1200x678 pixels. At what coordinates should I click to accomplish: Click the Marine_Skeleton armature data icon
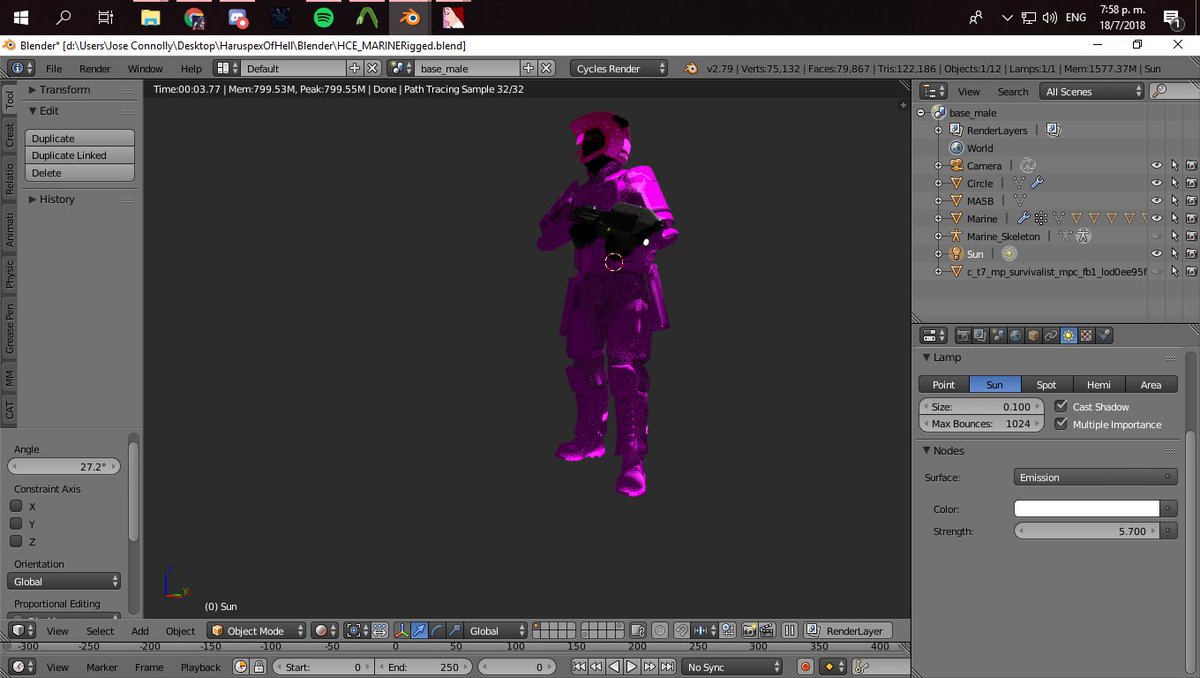[x=1084, y=236]
